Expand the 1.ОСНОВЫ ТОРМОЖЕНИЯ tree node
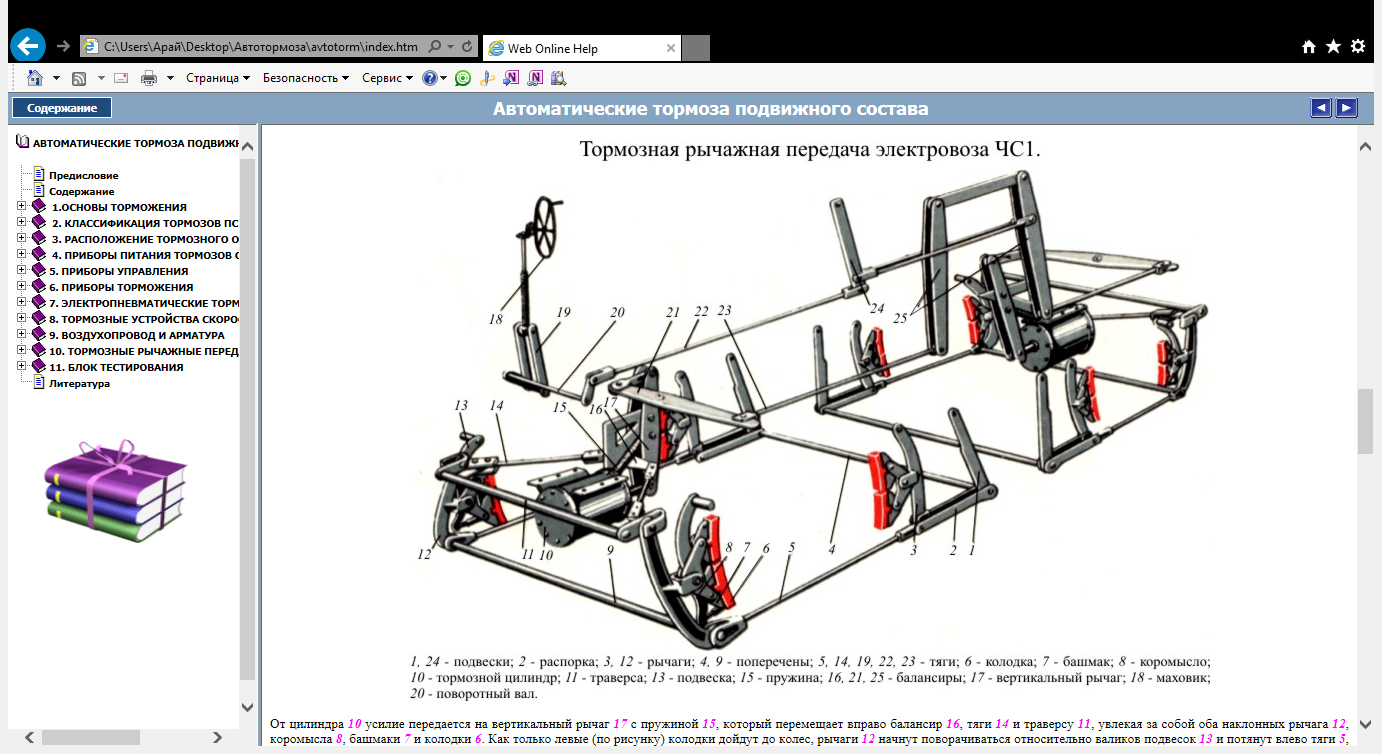 pyautogui.click(x=22, y=207)
